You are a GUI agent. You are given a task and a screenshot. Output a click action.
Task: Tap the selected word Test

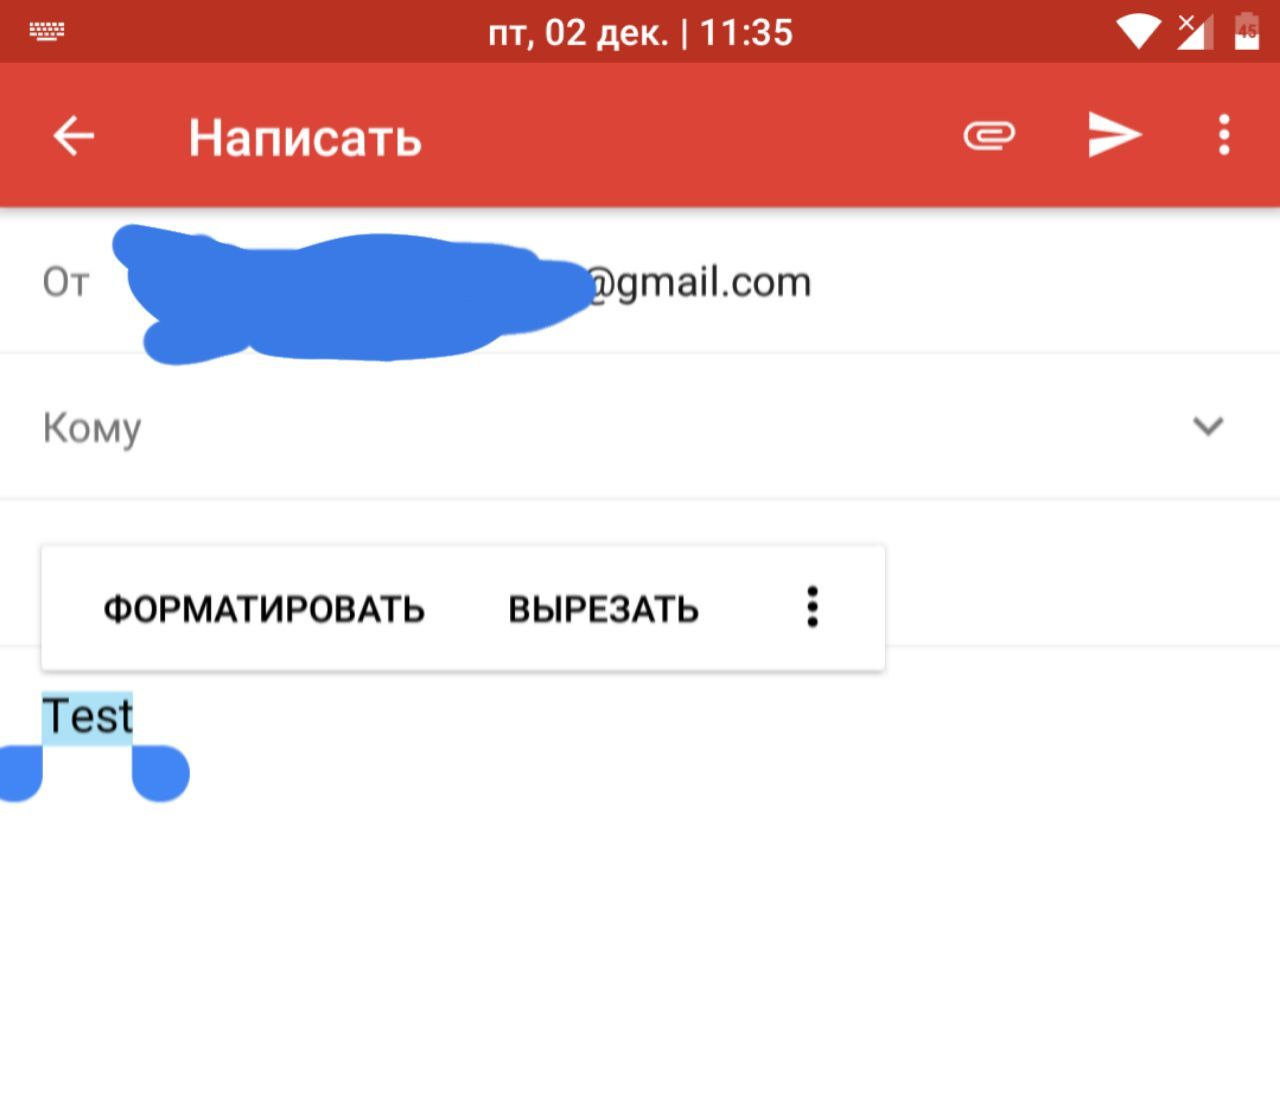(87, 717)
